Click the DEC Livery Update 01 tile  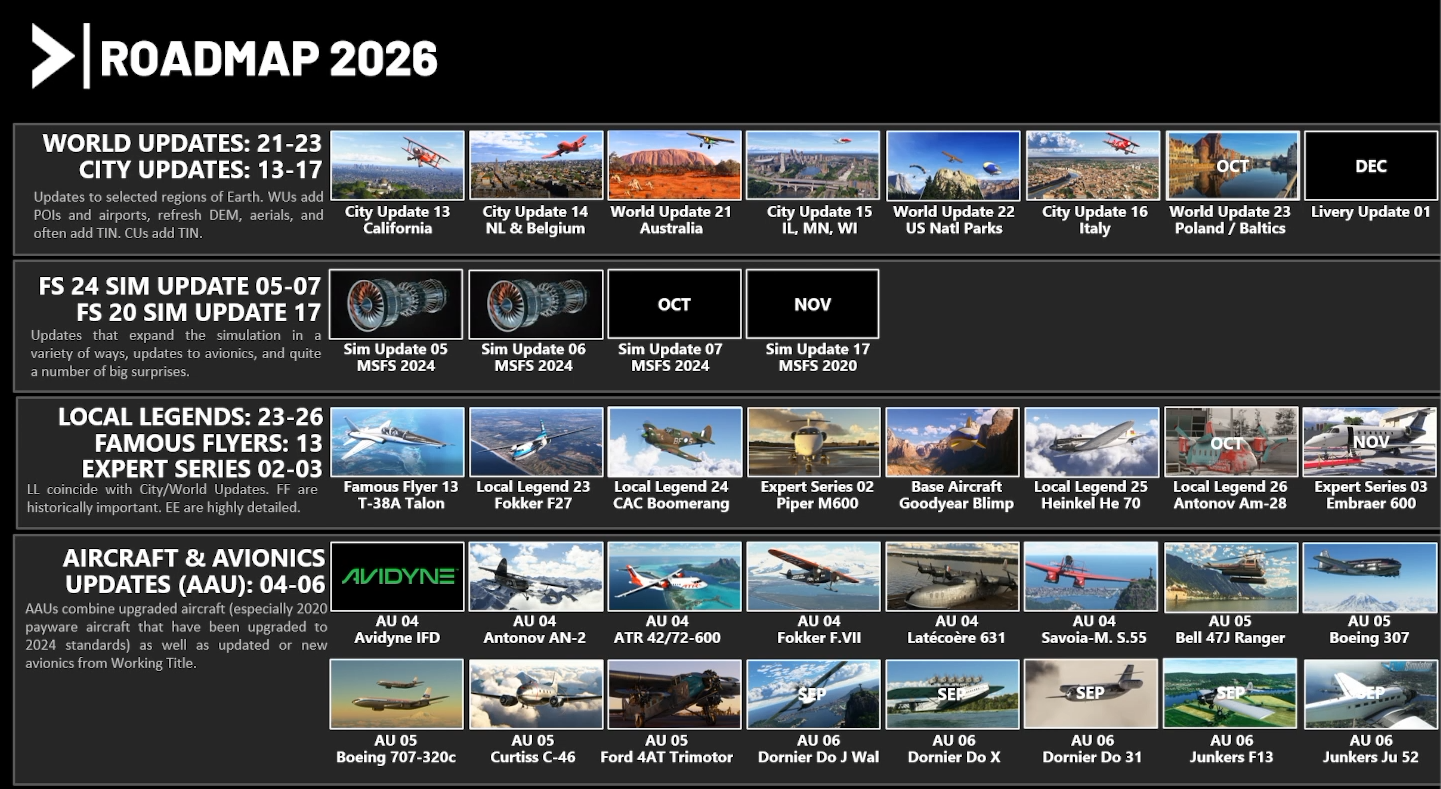[x=1370, y=165]
